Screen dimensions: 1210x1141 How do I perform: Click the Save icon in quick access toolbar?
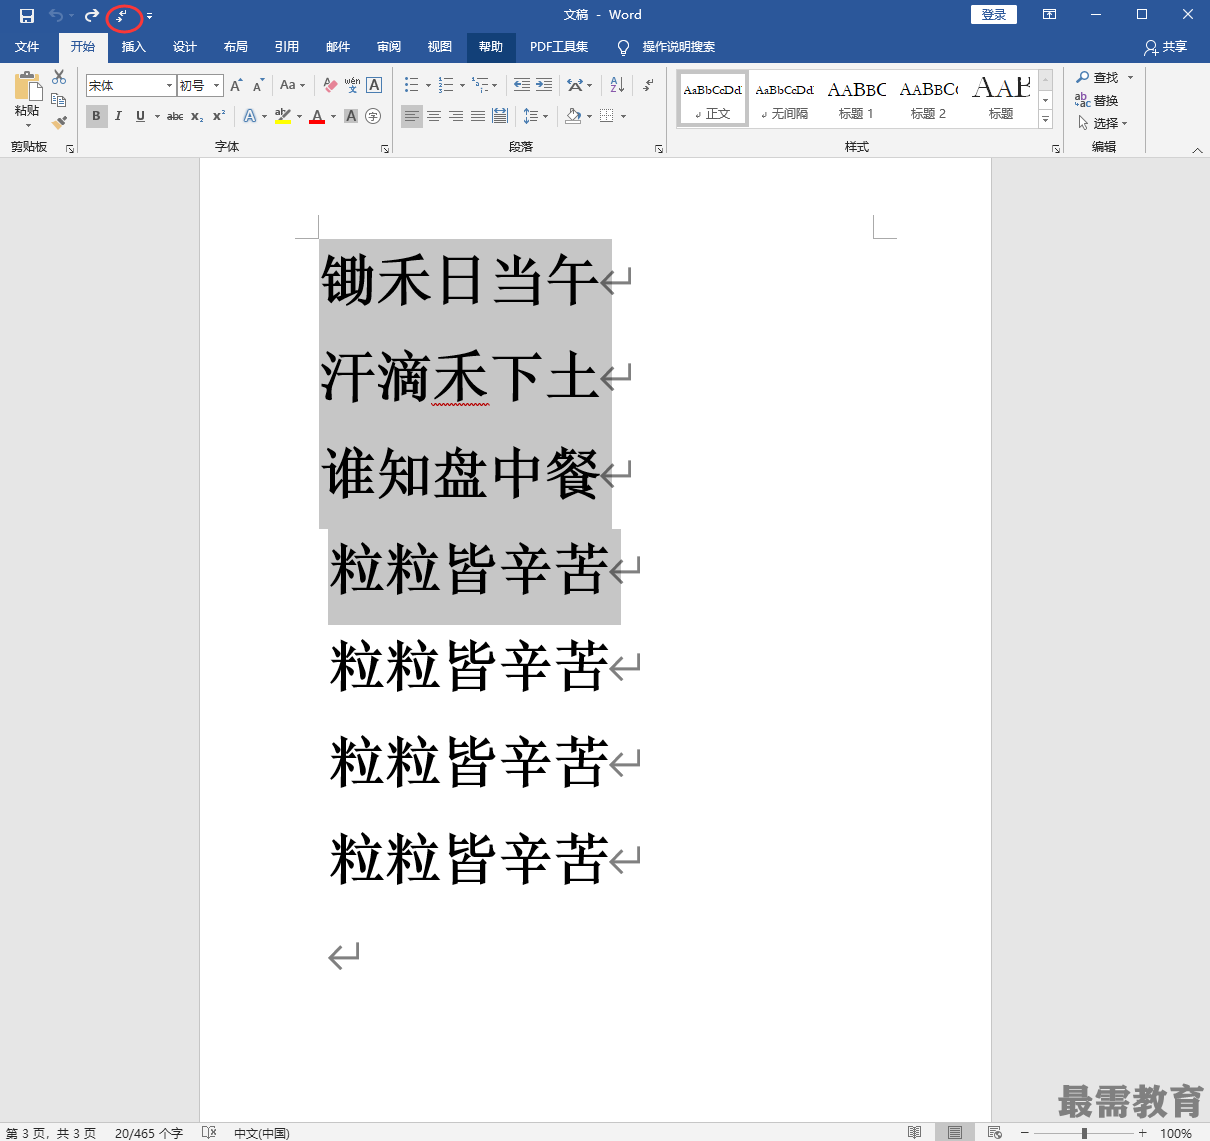click(x=27, y=15)
